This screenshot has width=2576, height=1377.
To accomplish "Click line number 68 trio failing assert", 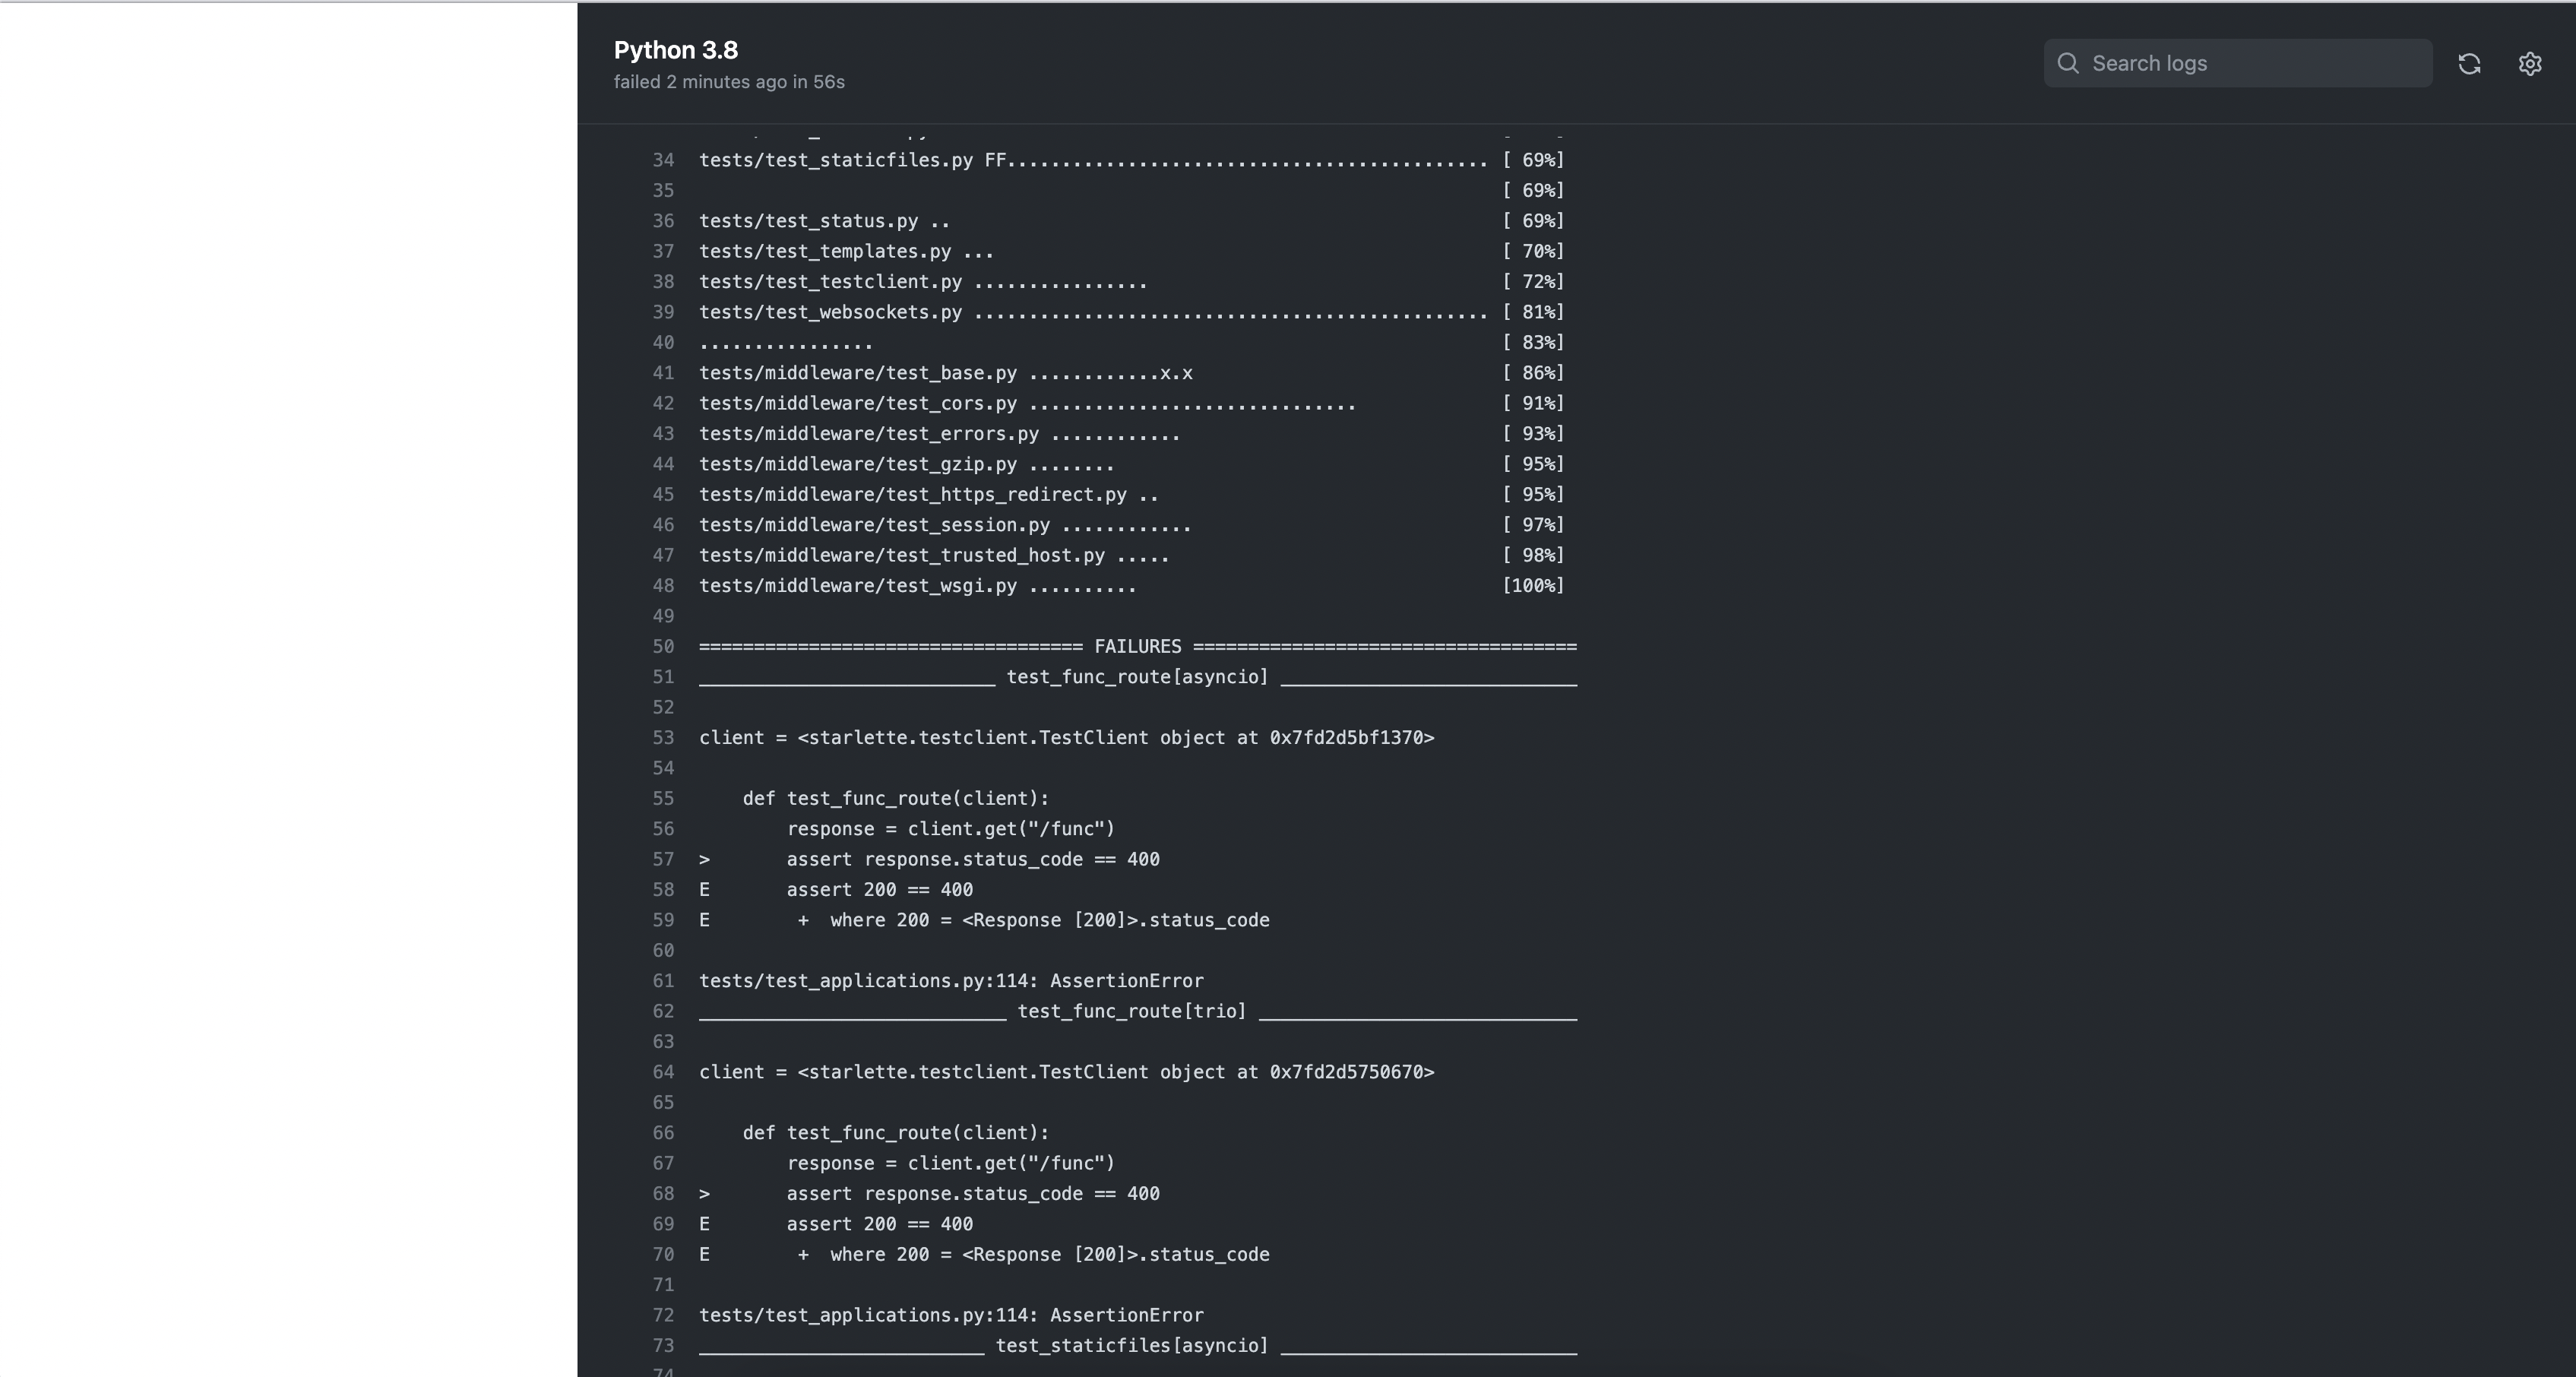I will [x=663, y=1194].
